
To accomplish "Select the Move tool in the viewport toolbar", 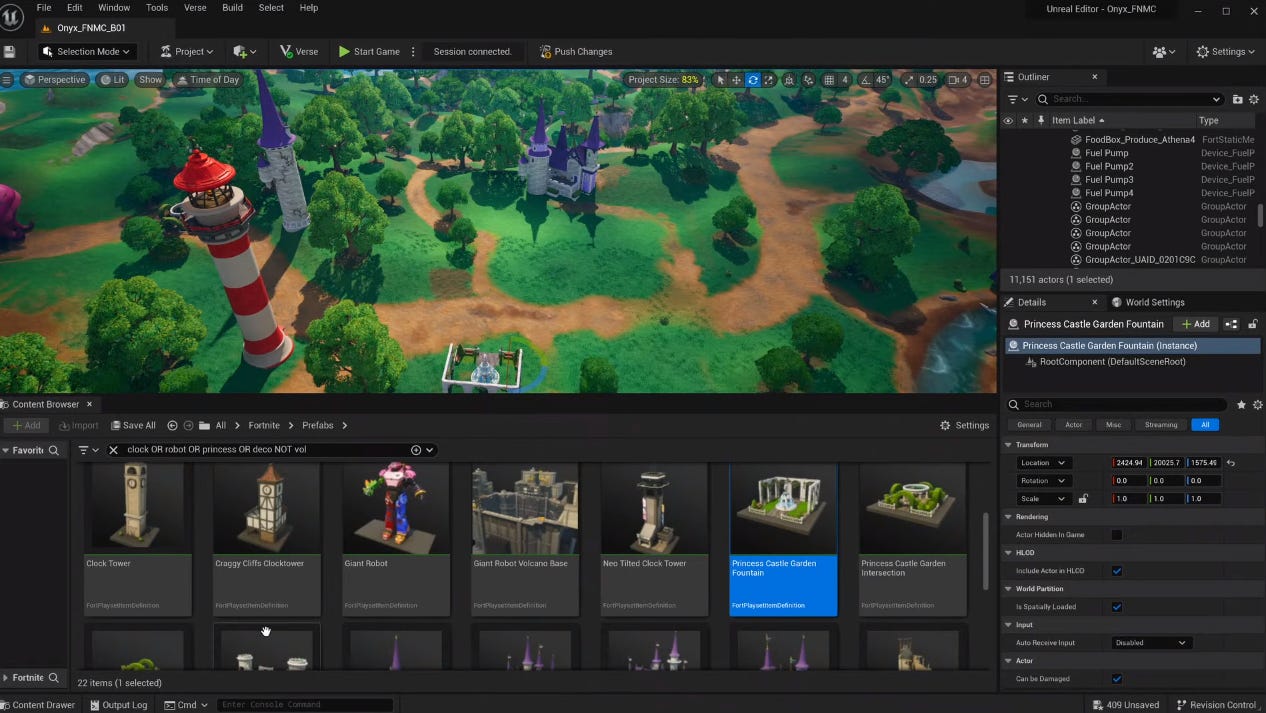I will pyautogui.click(x=737, y=78).
